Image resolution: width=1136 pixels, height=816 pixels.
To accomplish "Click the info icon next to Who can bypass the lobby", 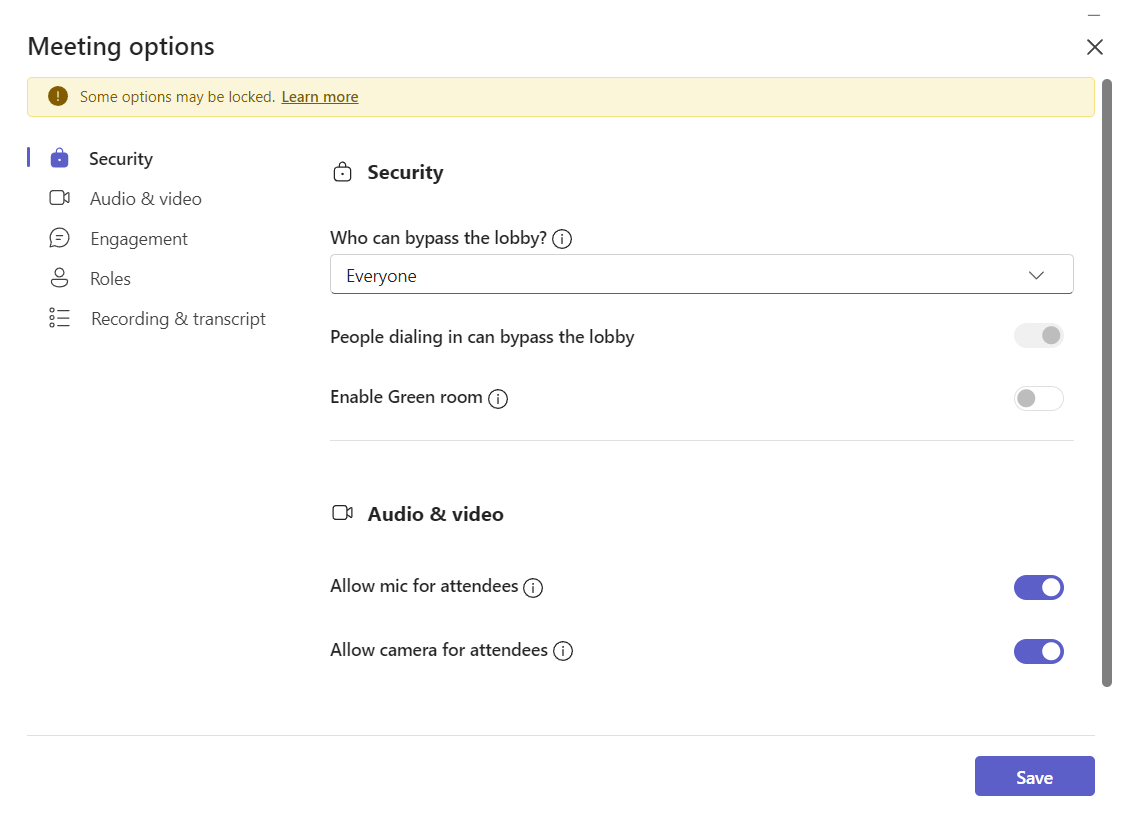I will tap(562, 238).
